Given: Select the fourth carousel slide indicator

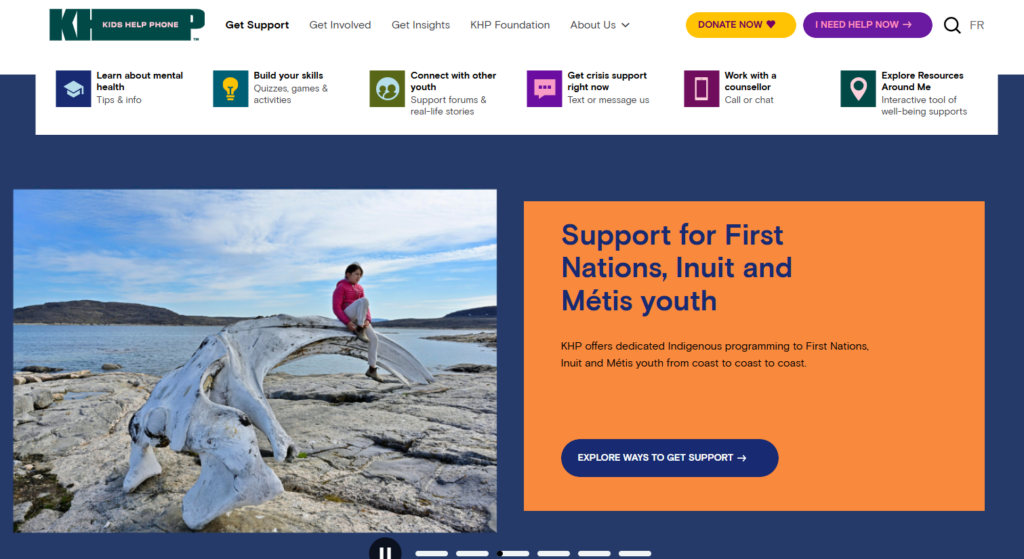Looking at the screenshot, I should (554, 554).
